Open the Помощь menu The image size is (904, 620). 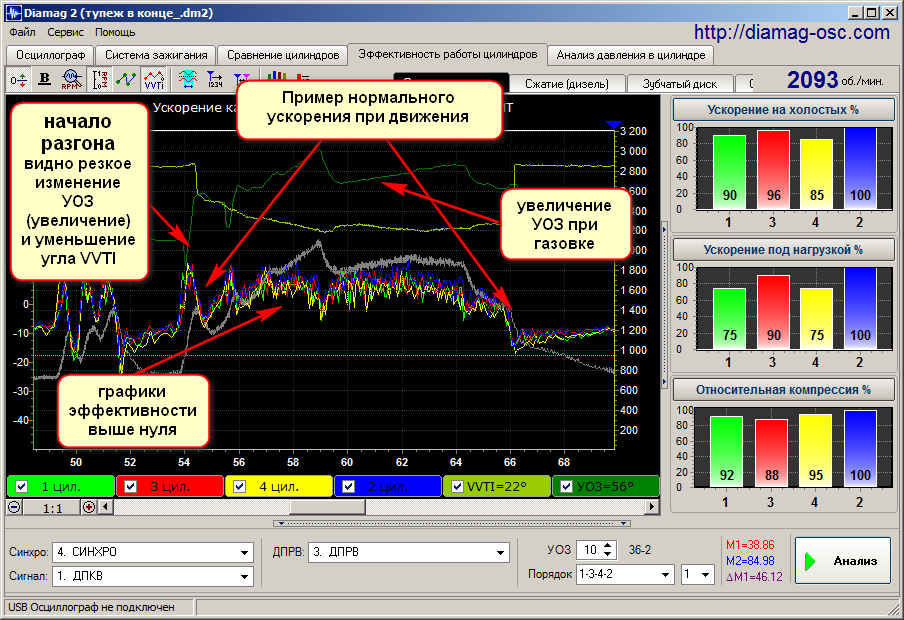point(115,32)
